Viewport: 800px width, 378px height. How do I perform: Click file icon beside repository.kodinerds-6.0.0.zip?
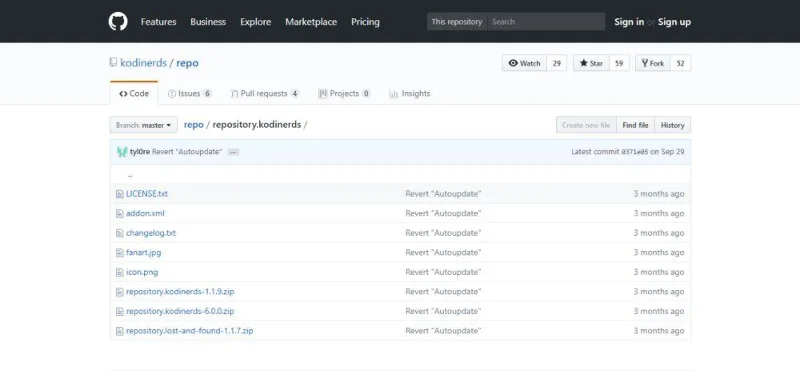pyautogui.click(x=119, y=311)
